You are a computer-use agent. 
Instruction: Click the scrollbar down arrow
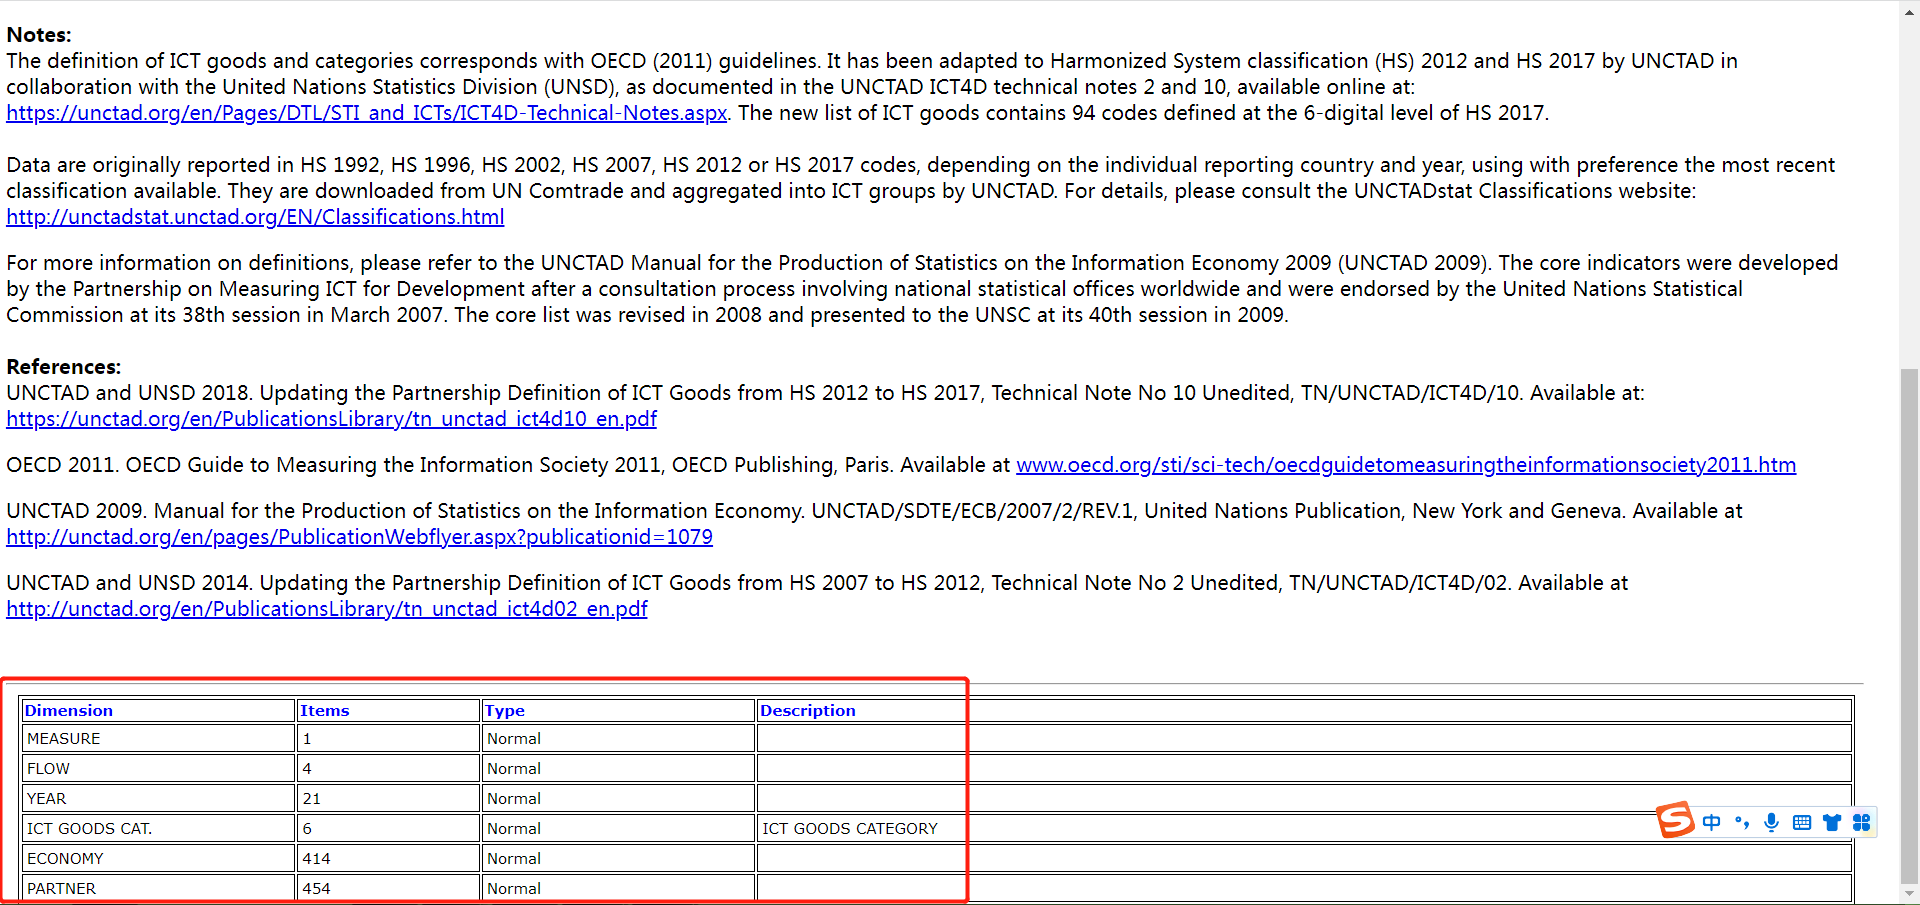[x=1910, y=894]
